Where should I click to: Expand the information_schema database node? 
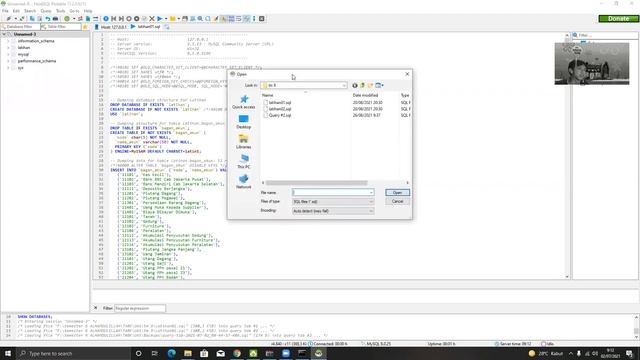8,41
